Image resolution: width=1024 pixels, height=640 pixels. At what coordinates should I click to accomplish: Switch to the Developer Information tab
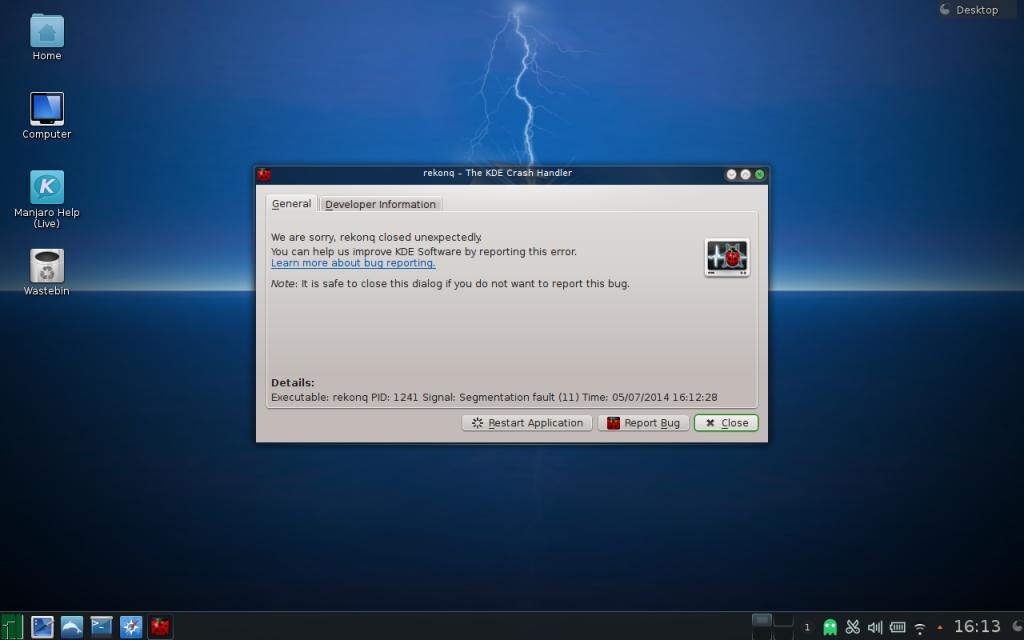(380, 204)
